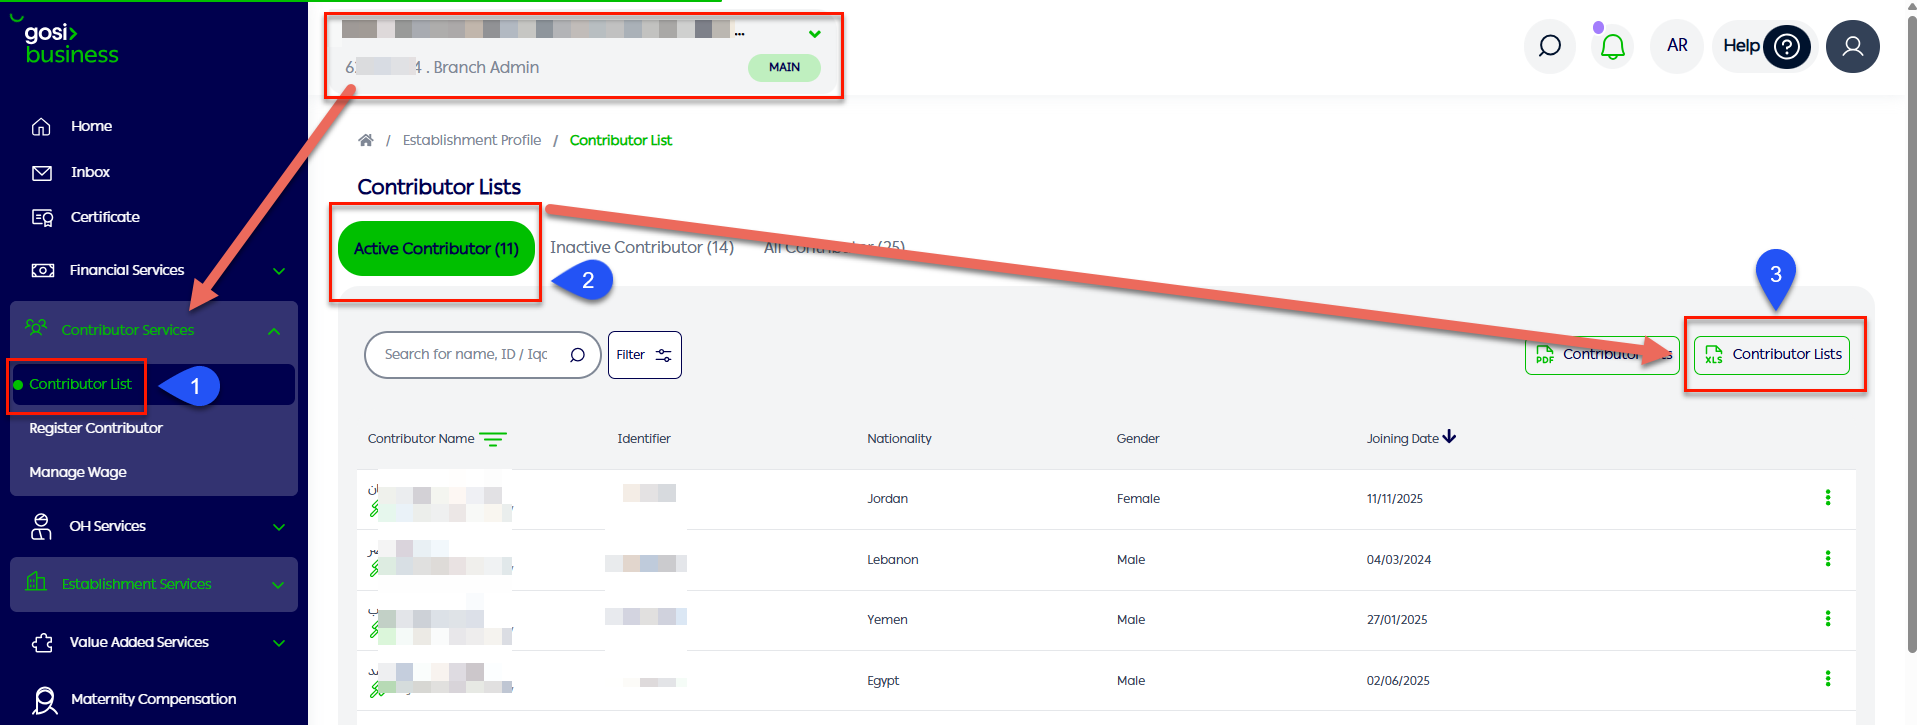This screenshot has height=725, width=1917.
Task: Open the search icon in header
Action: tap(1549, 46)
